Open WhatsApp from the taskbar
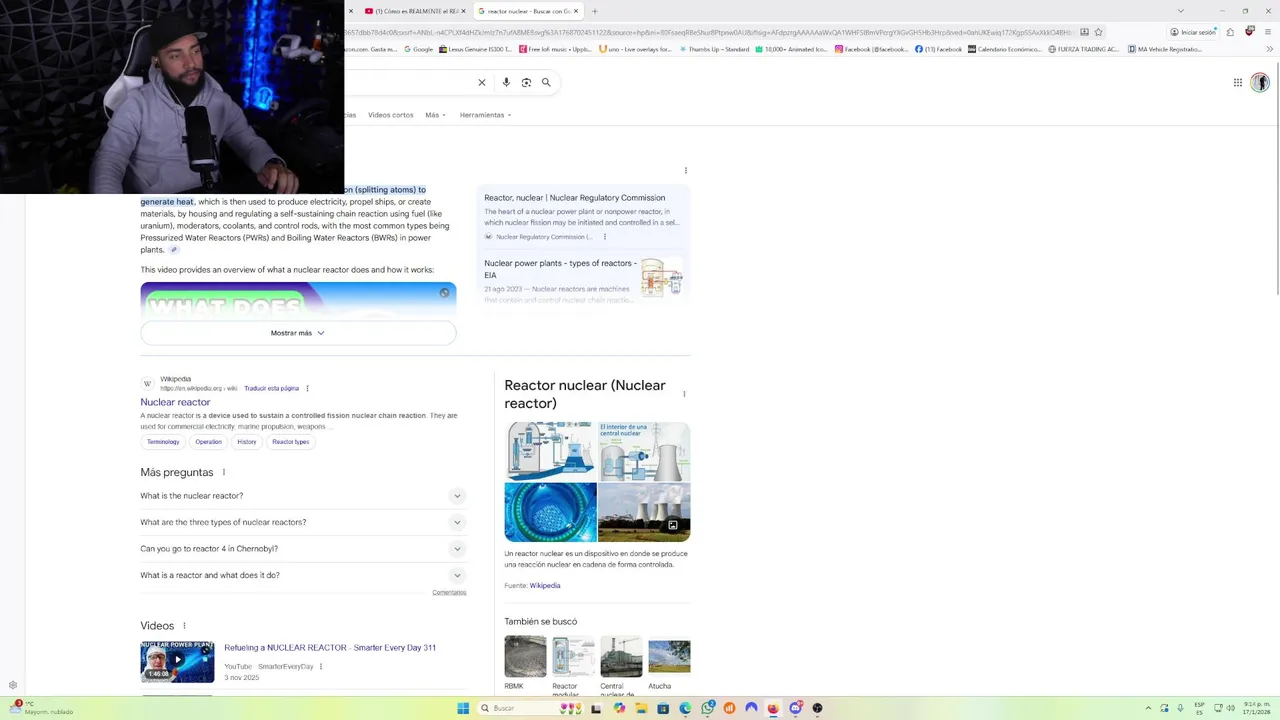Image resolution: width=1280 pixels, height=720 pixels. coord(708,708)
